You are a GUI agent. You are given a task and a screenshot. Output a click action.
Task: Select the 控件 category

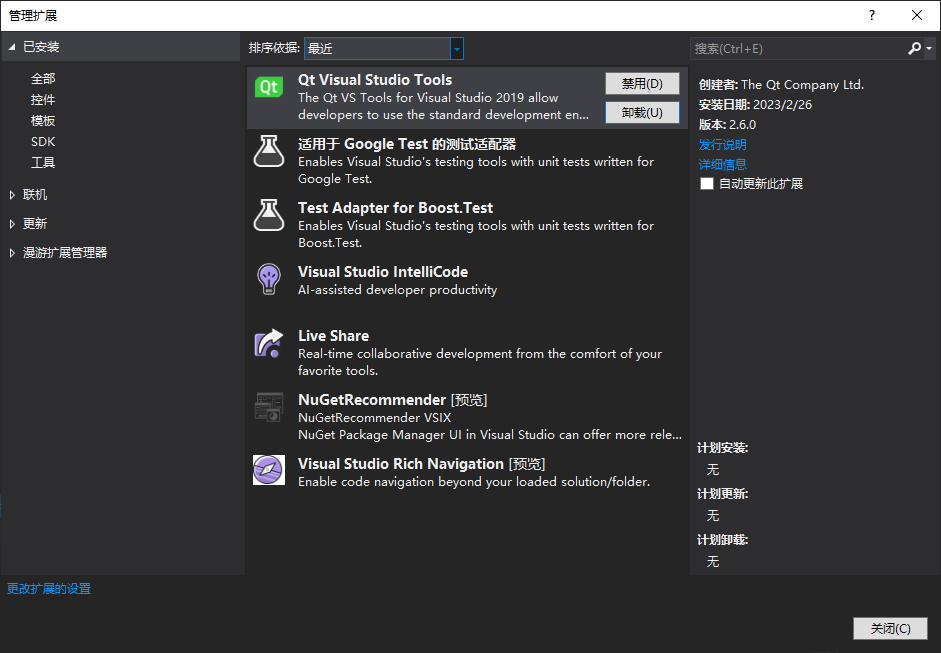pos(43,100)
